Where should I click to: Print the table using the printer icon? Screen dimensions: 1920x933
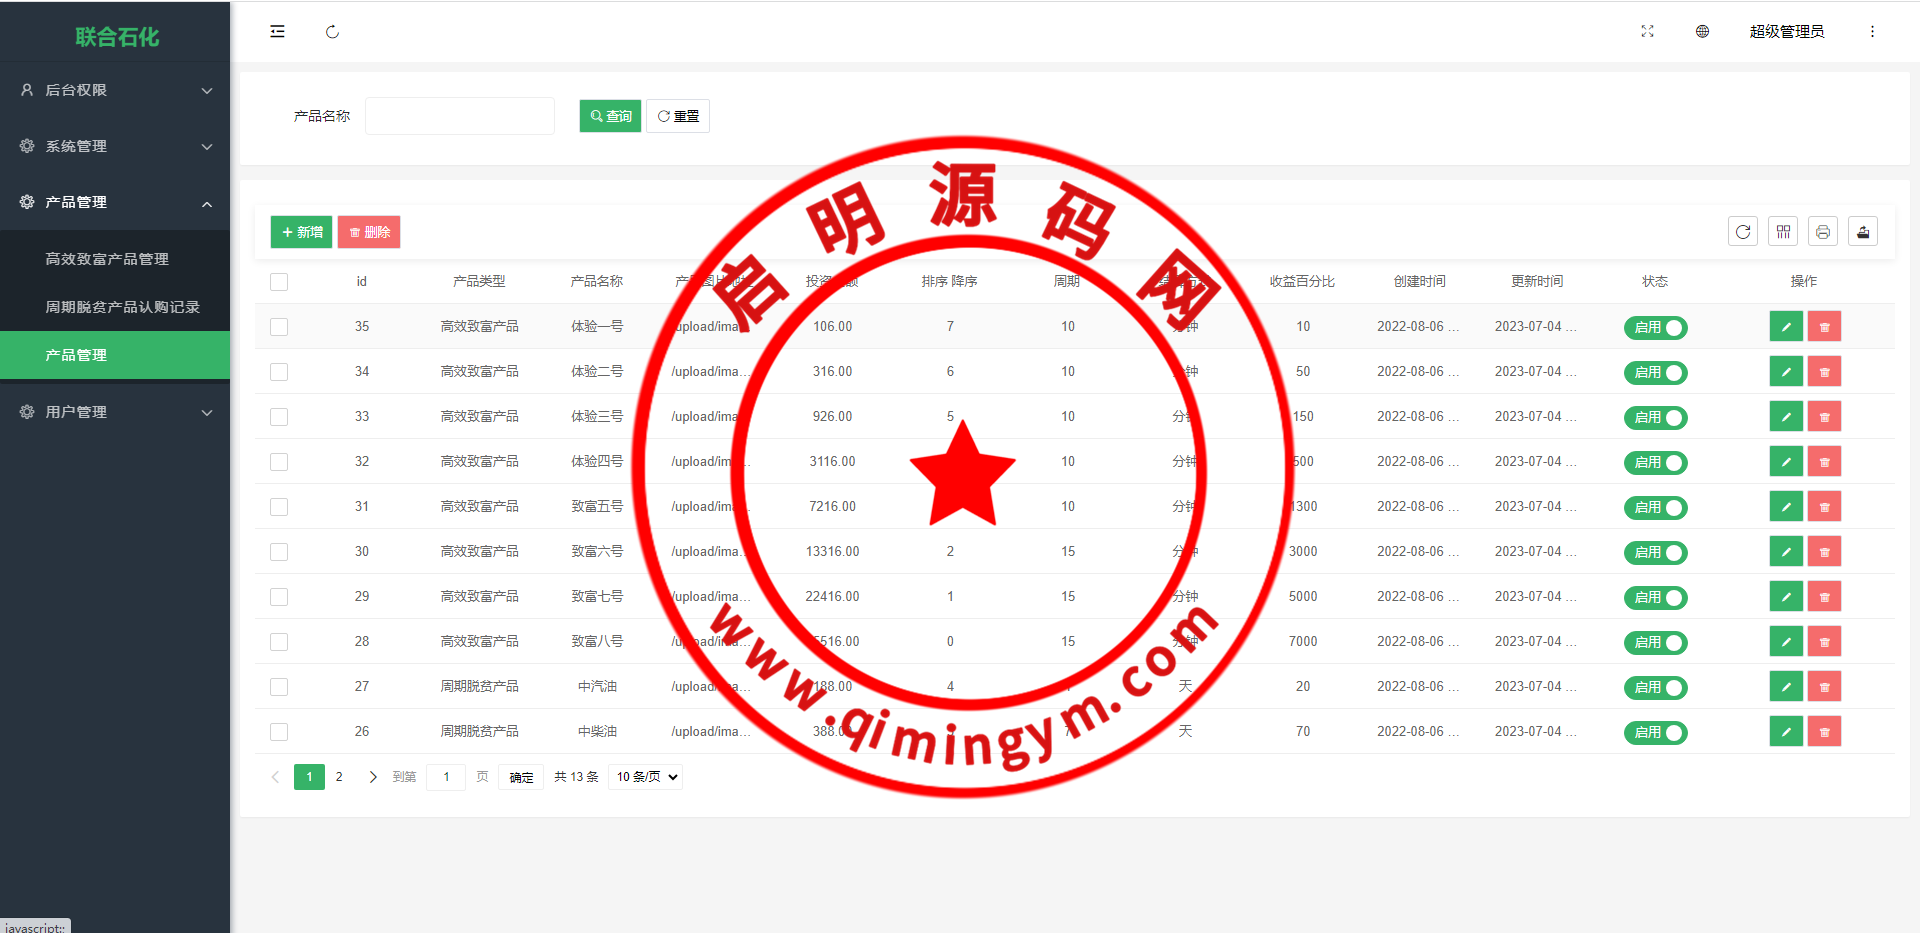click(x=1823, y=232)
